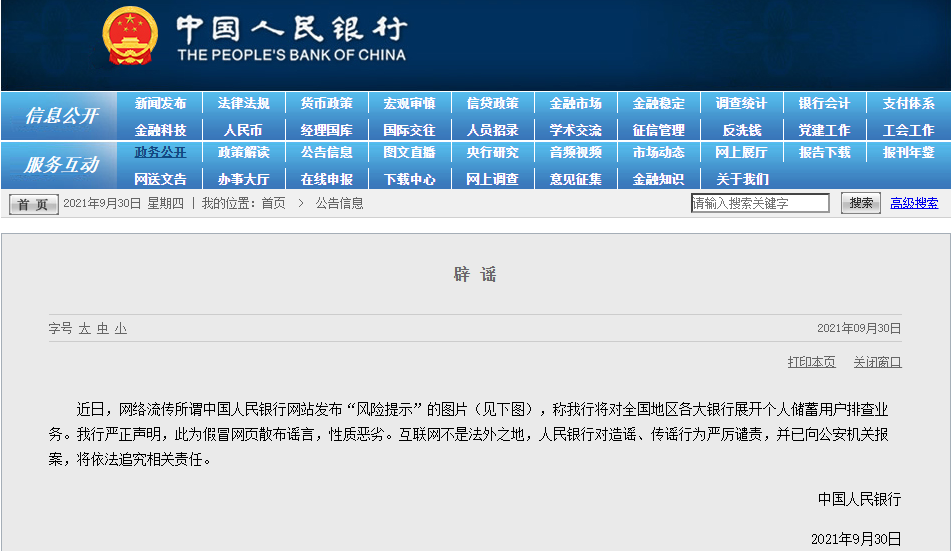Open 人民币 menu item

pyautogui.click(x=243, y=130)
